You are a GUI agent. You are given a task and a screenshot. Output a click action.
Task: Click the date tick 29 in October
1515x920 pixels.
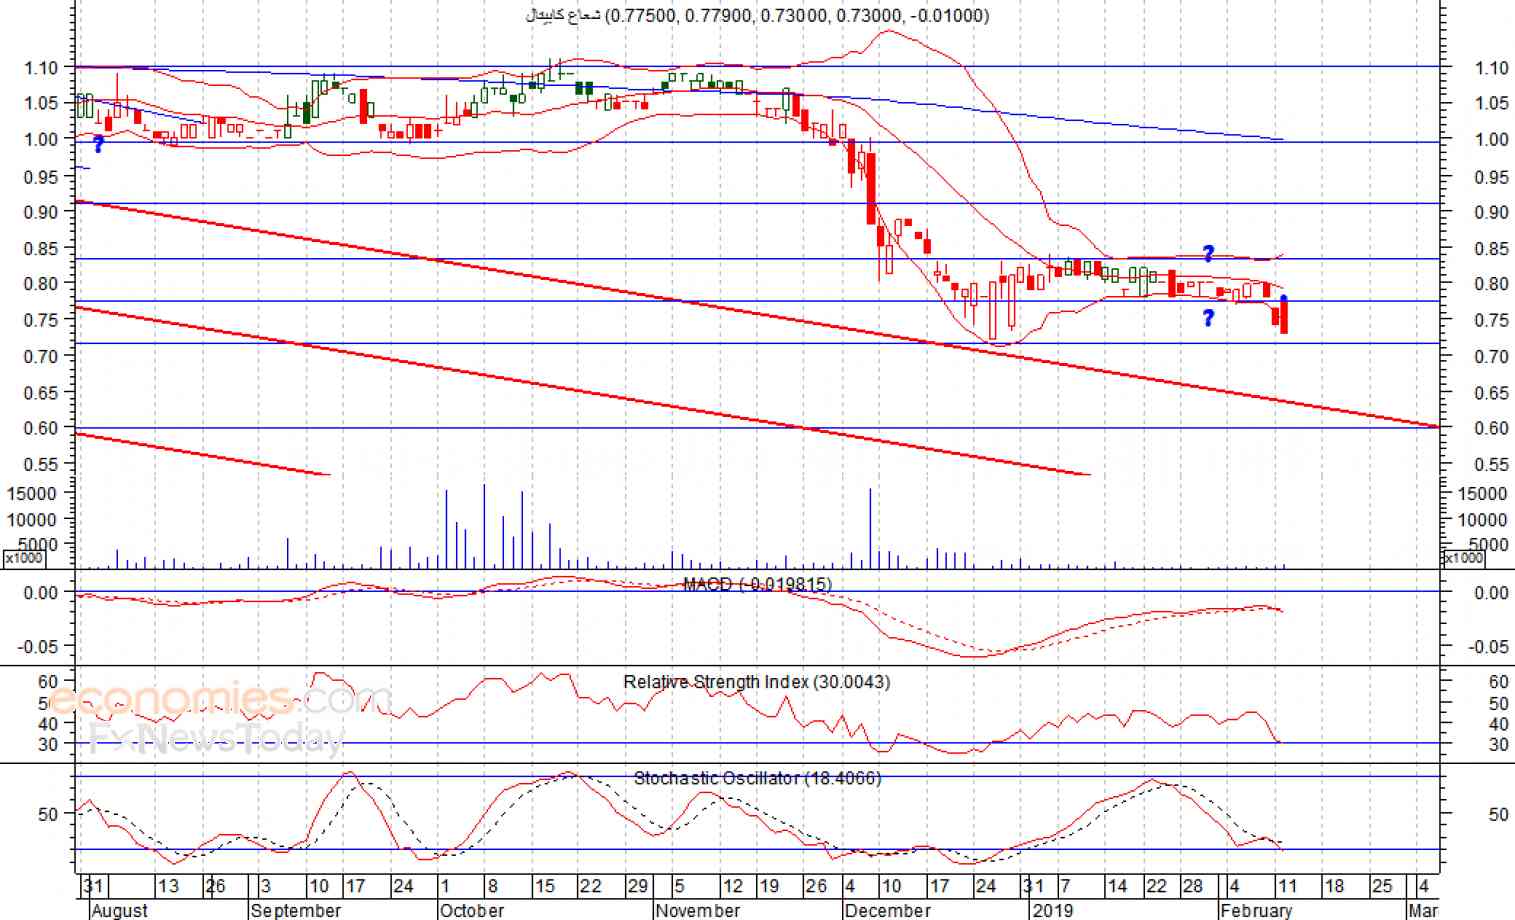[x=637, y=886]
